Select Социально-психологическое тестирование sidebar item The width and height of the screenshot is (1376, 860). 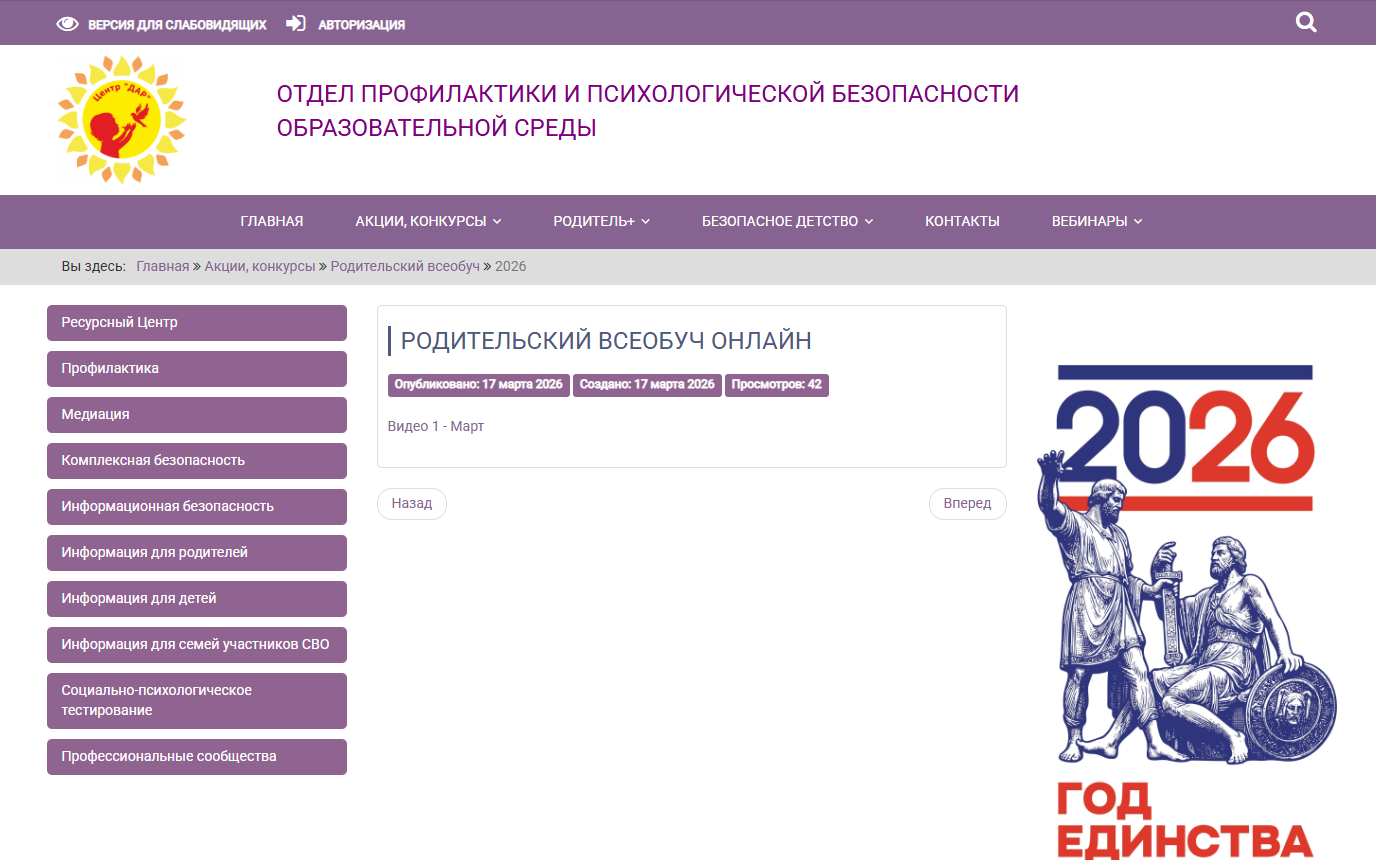coord(197,700)
